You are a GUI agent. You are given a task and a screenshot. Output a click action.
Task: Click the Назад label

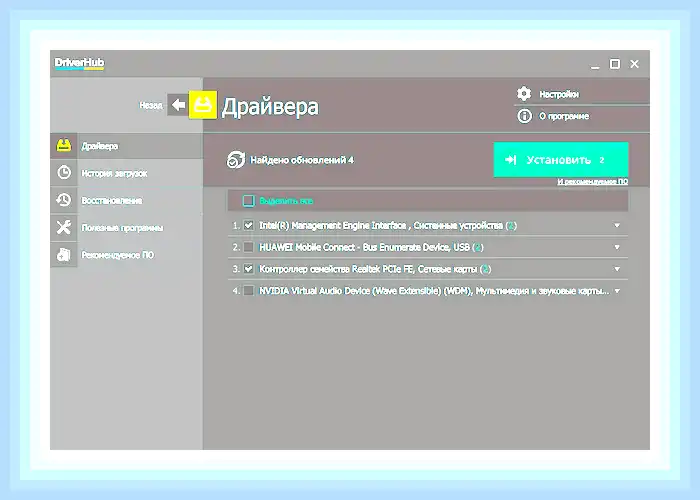151,105
